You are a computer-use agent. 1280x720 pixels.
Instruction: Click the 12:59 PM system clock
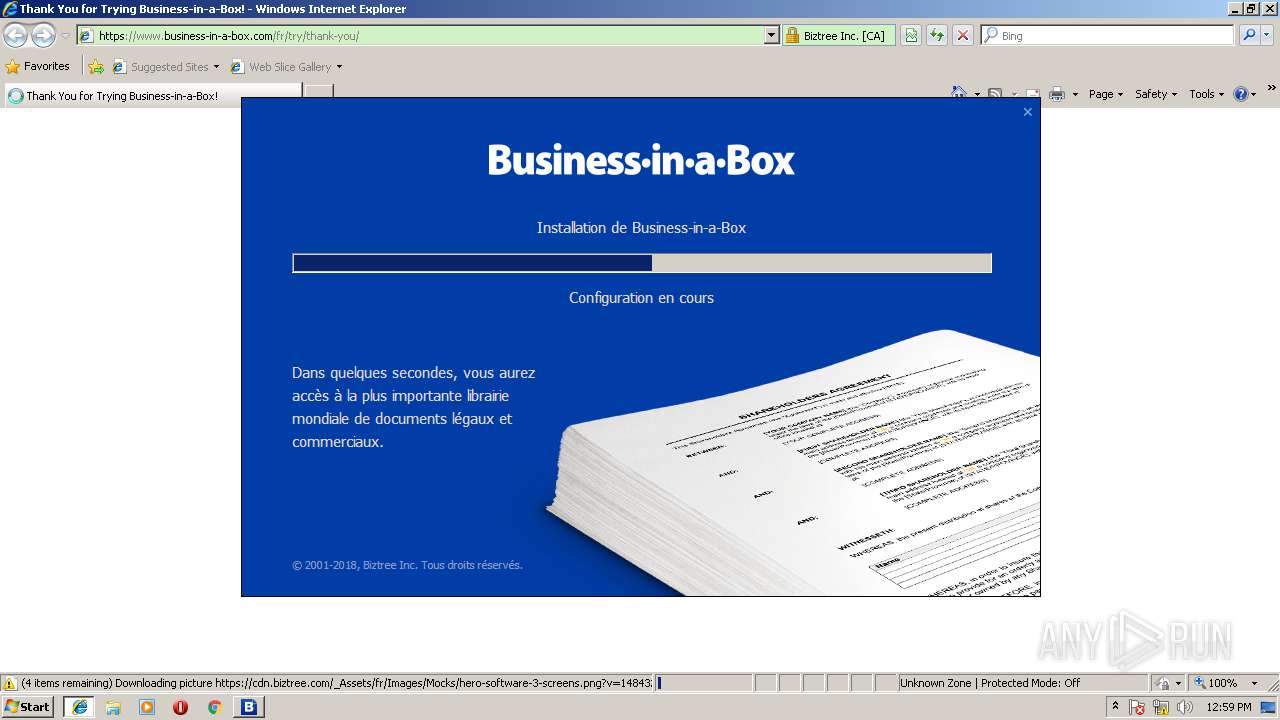click(x=1229, y=707)
